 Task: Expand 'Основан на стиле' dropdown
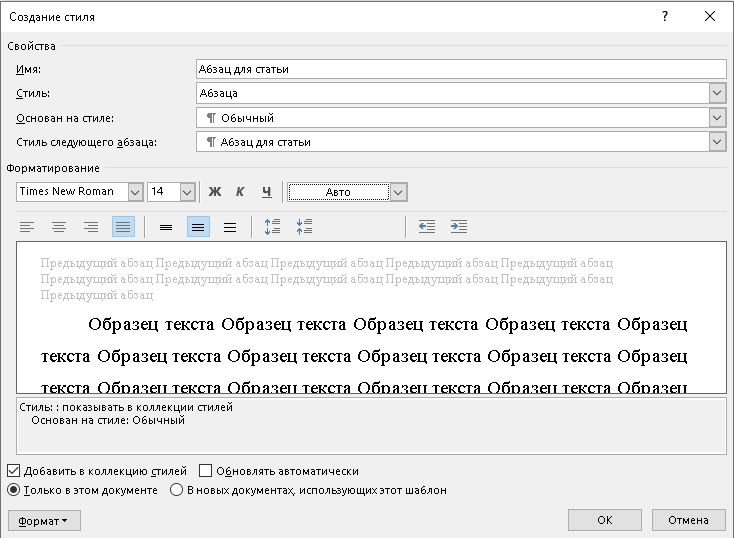pyautogui.click(x=717, y=118)
